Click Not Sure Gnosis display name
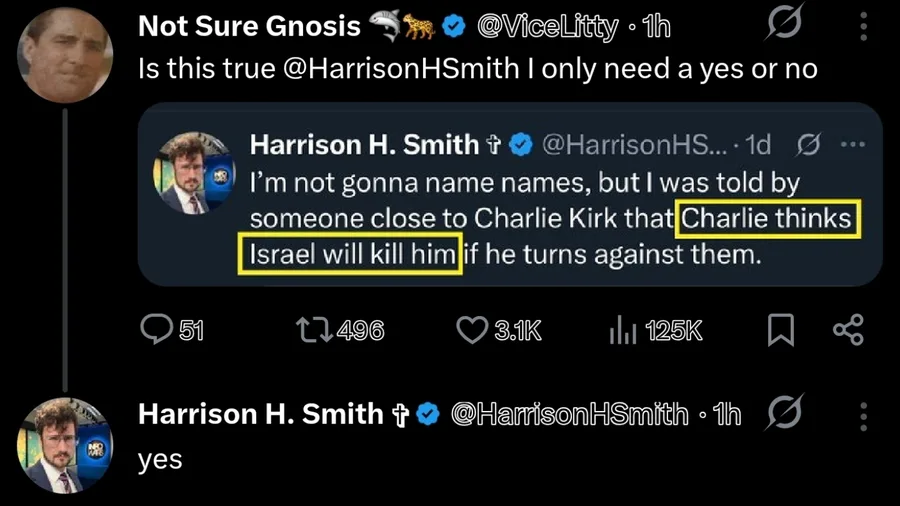This screenshot has height=506, width=900. click(249, 27)
